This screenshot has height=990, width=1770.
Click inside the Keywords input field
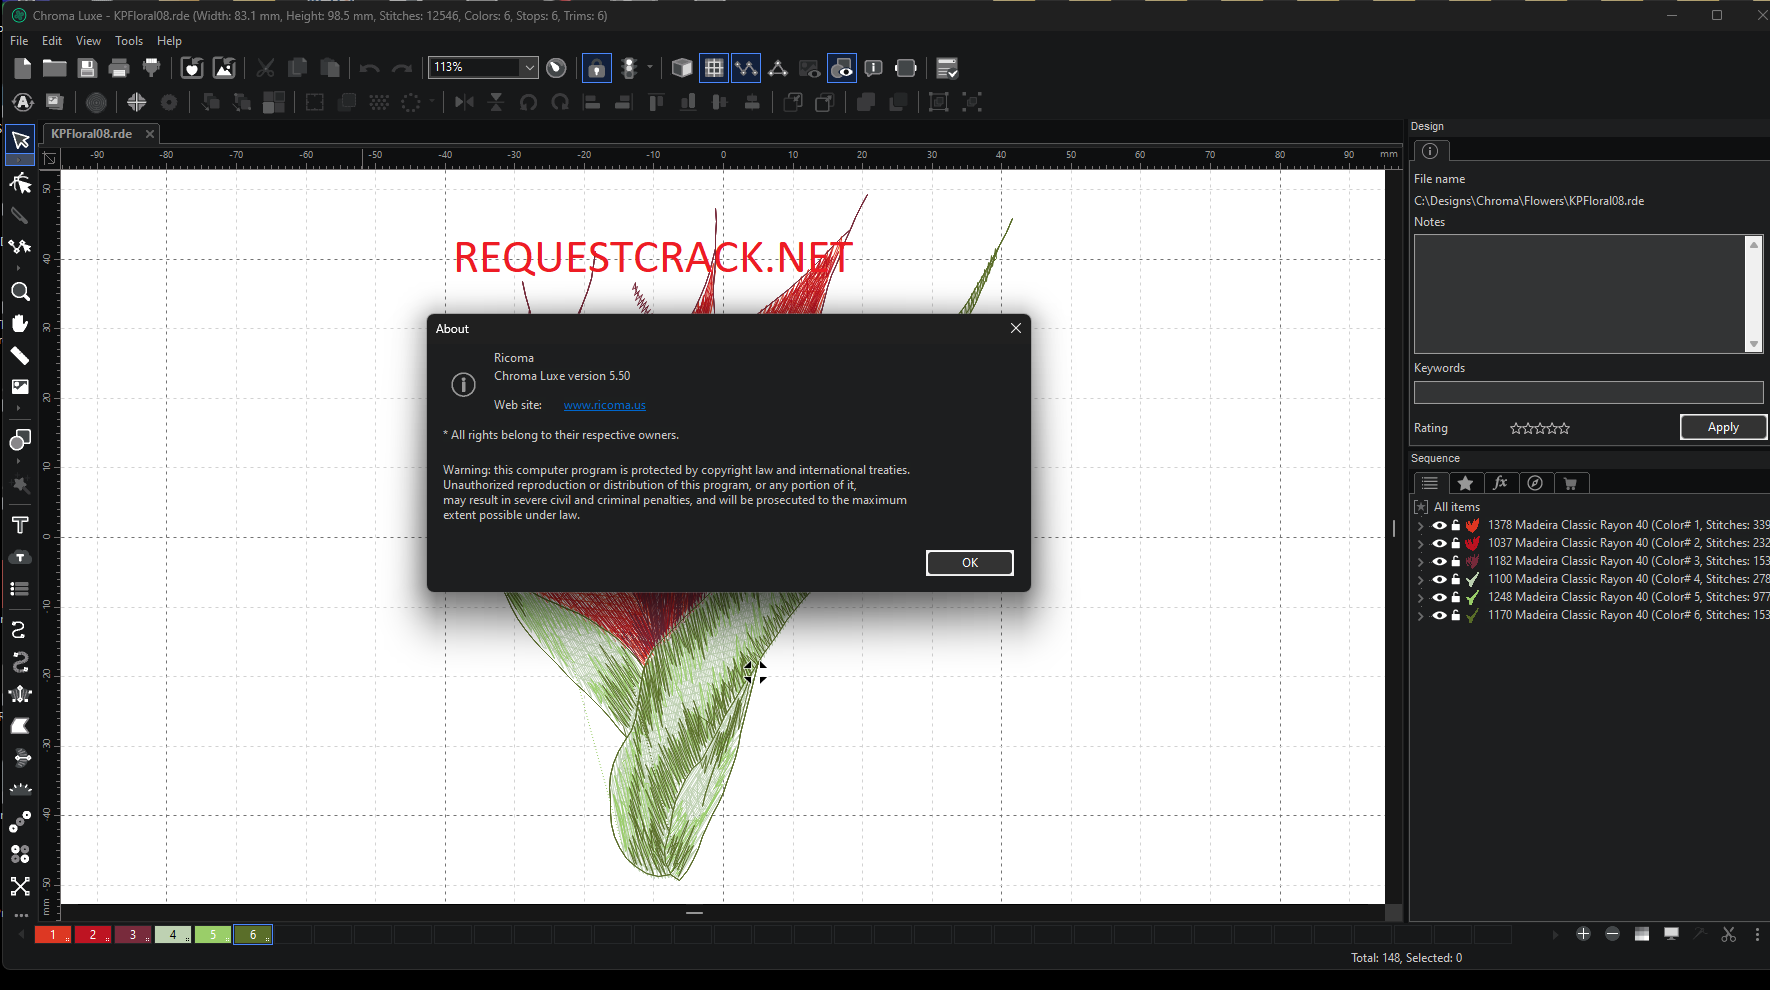(1588, 392)
